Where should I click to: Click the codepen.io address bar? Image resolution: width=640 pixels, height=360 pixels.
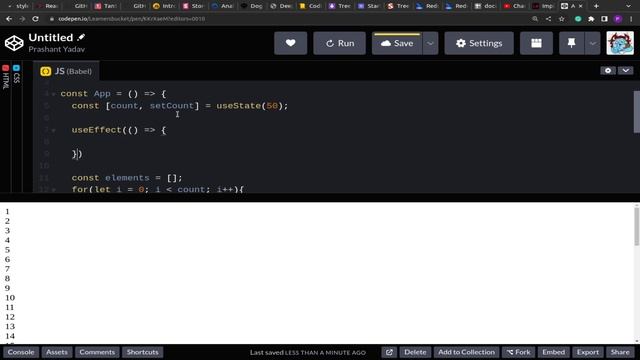point(286,19)
